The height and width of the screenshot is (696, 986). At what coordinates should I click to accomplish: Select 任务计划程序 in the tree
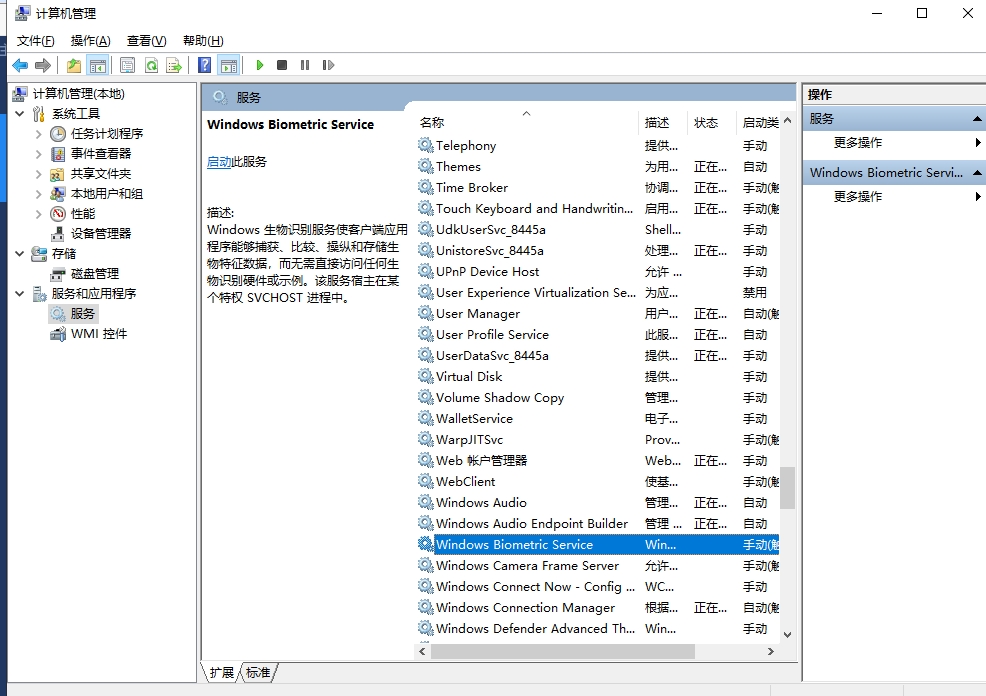pyautogui.click(x=107, y=134)
